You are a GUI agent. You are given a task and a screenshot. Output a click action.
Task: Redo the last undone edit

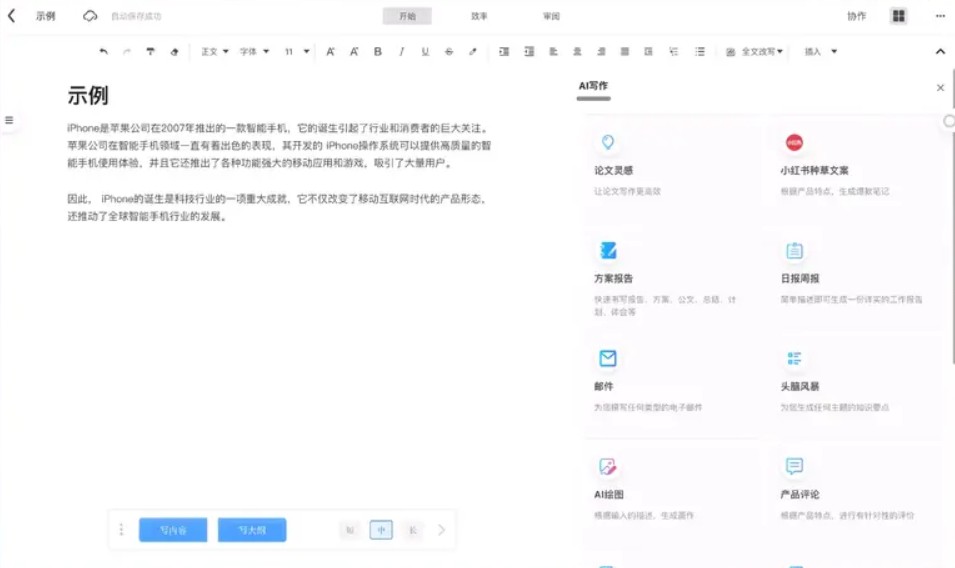click(x=127, y=52)
